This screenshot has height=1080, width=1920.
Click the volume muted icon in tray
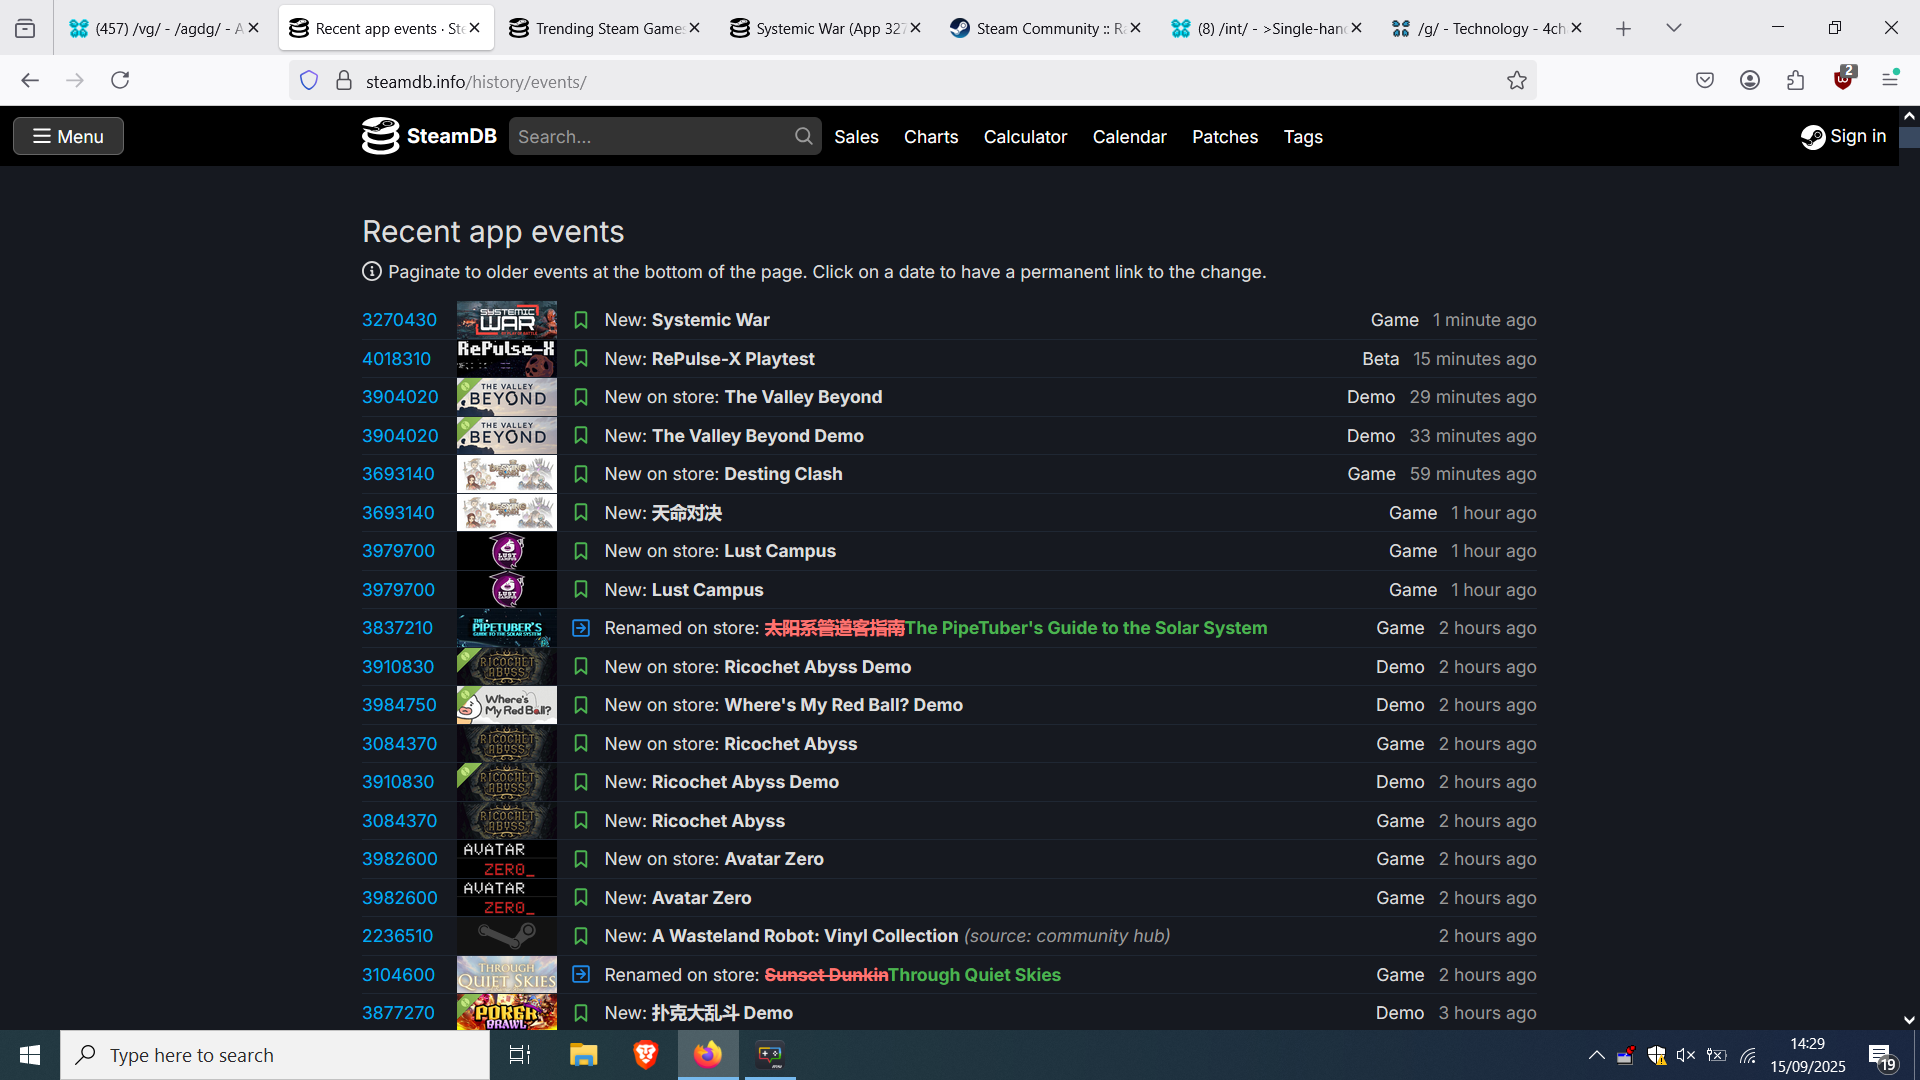(x=1686, y=1055)
